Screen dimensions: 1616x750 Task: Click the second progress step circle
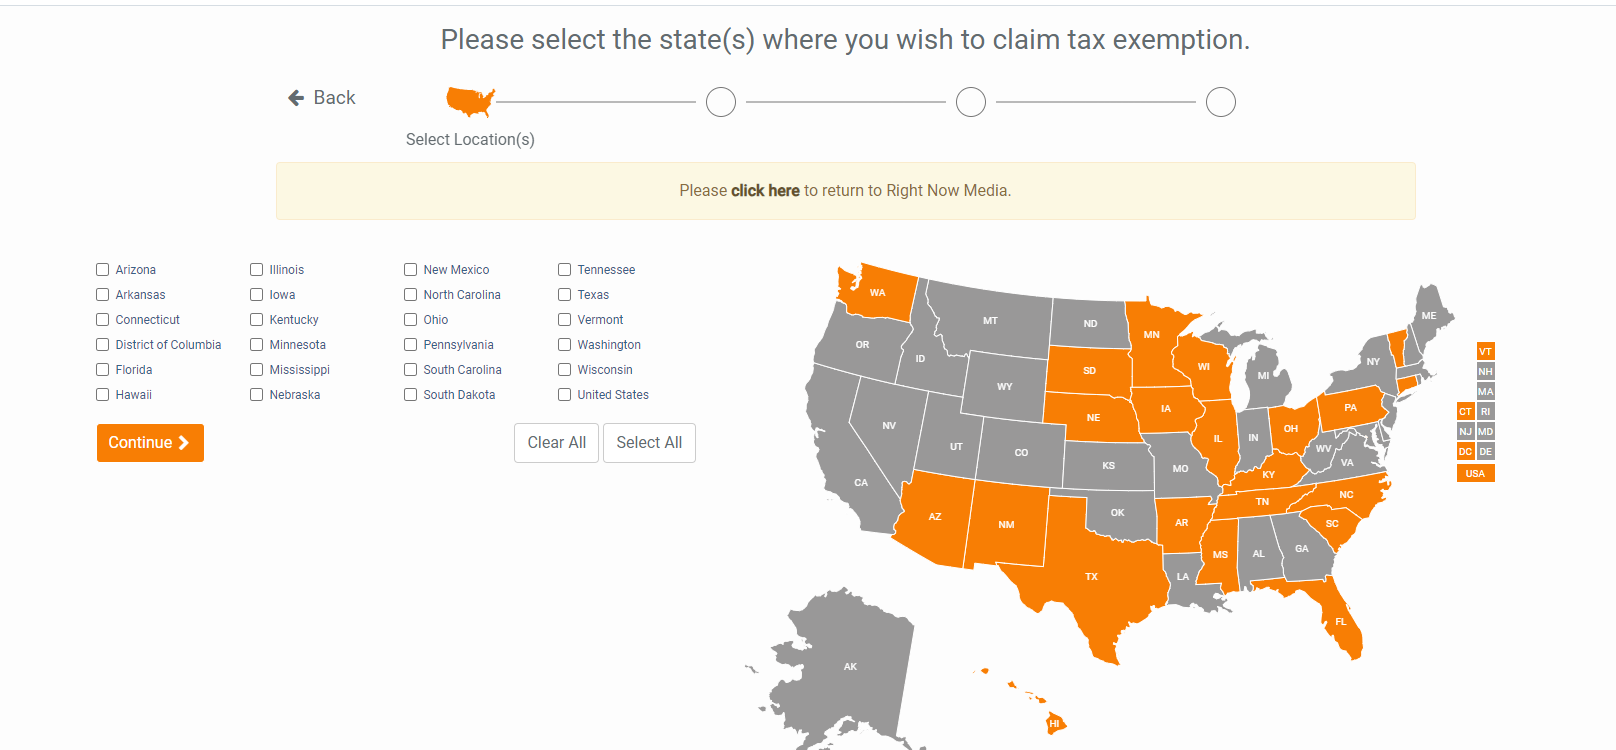pos(720,101)
